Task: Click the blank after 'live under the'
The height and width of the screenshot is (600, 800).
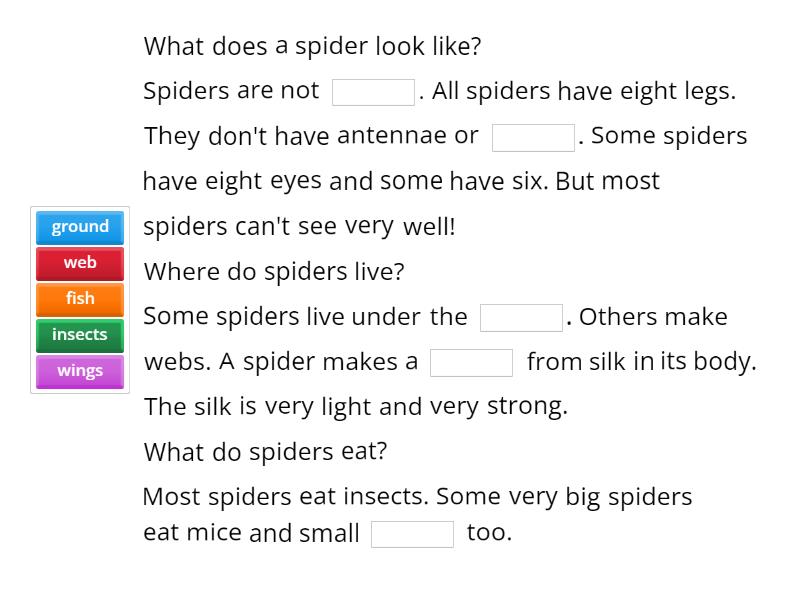Action: [522, 316]
